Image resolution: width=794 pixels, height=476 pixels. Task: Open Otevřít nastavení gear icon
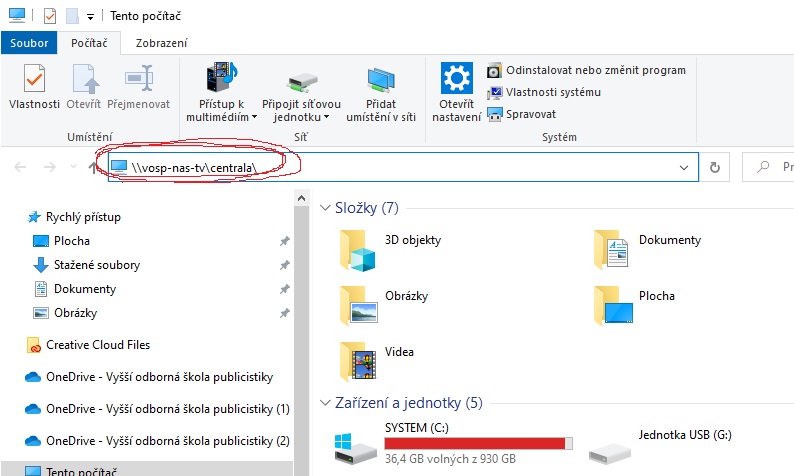[x=457, y=78]
